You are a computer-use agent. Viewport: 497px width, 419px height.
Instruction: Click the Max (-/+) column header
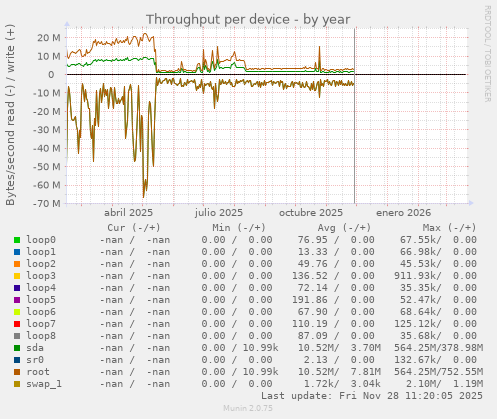pyautogui.click(x=450, y=228)
